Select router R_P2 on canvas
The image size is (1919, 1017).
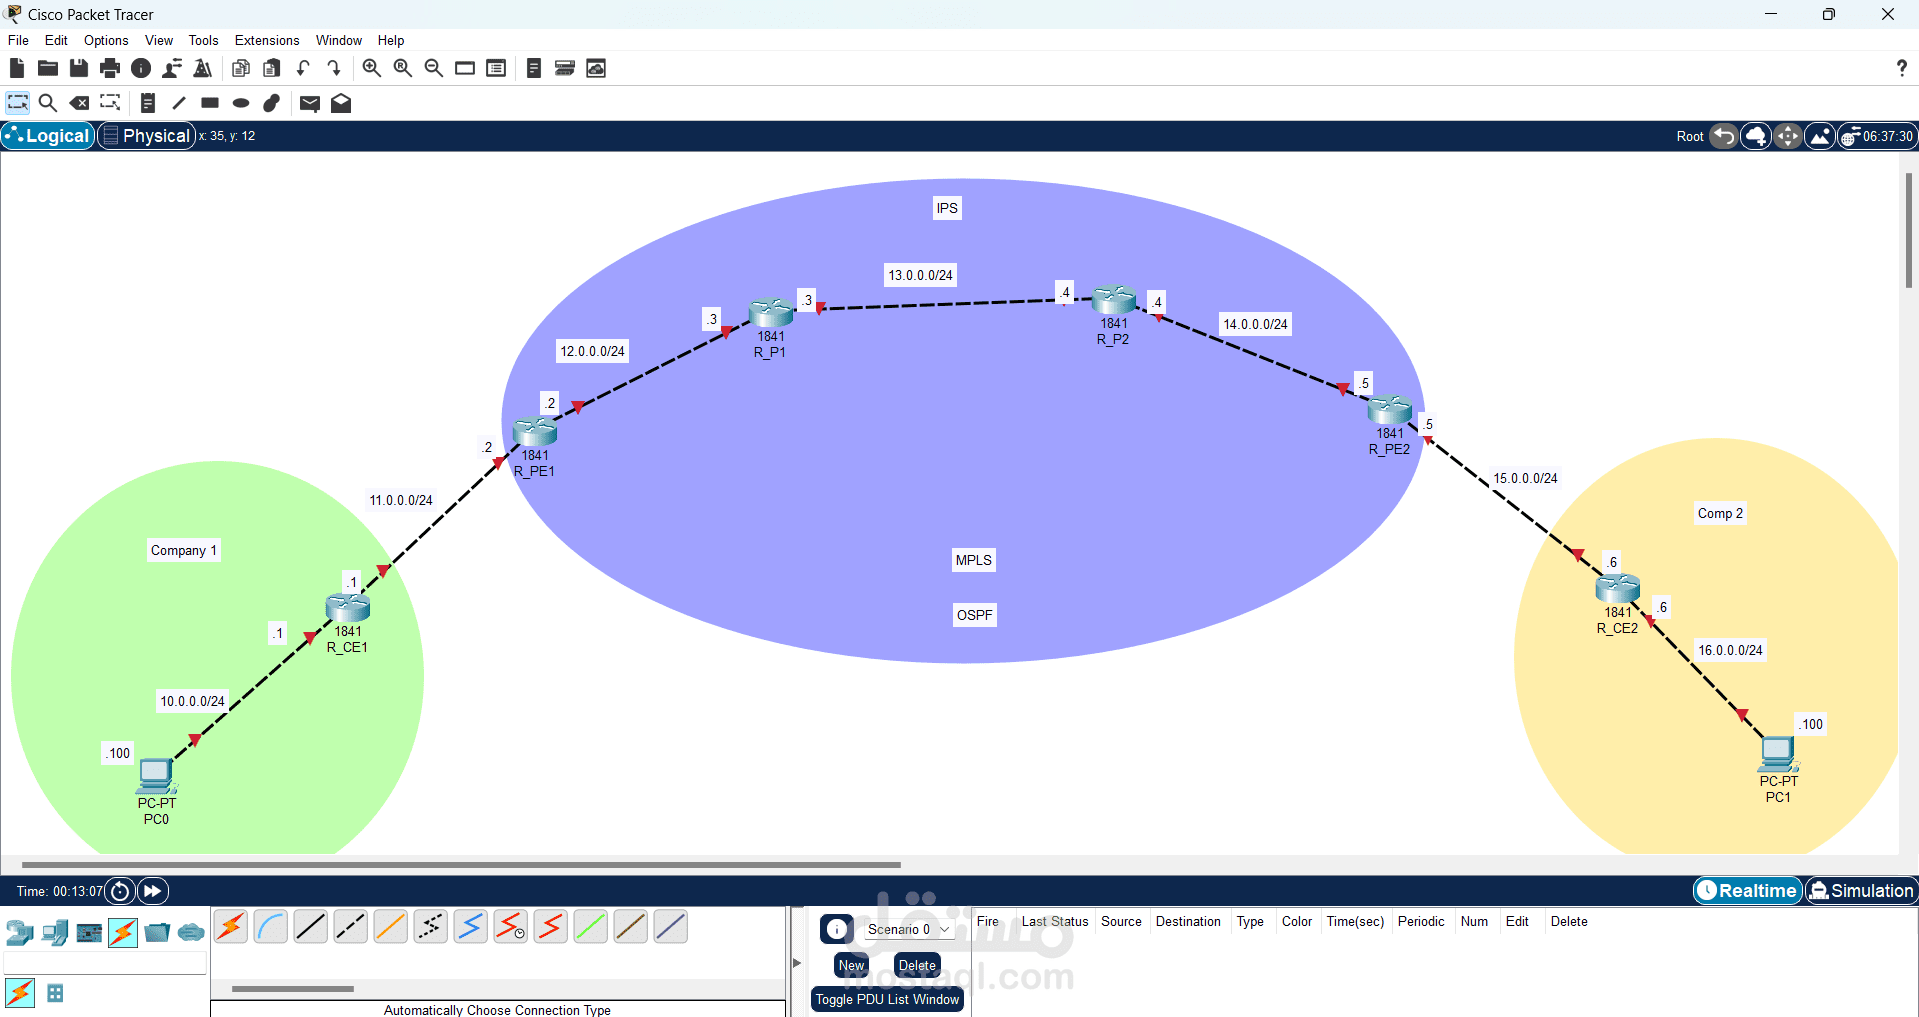[x=1114, y=300]
